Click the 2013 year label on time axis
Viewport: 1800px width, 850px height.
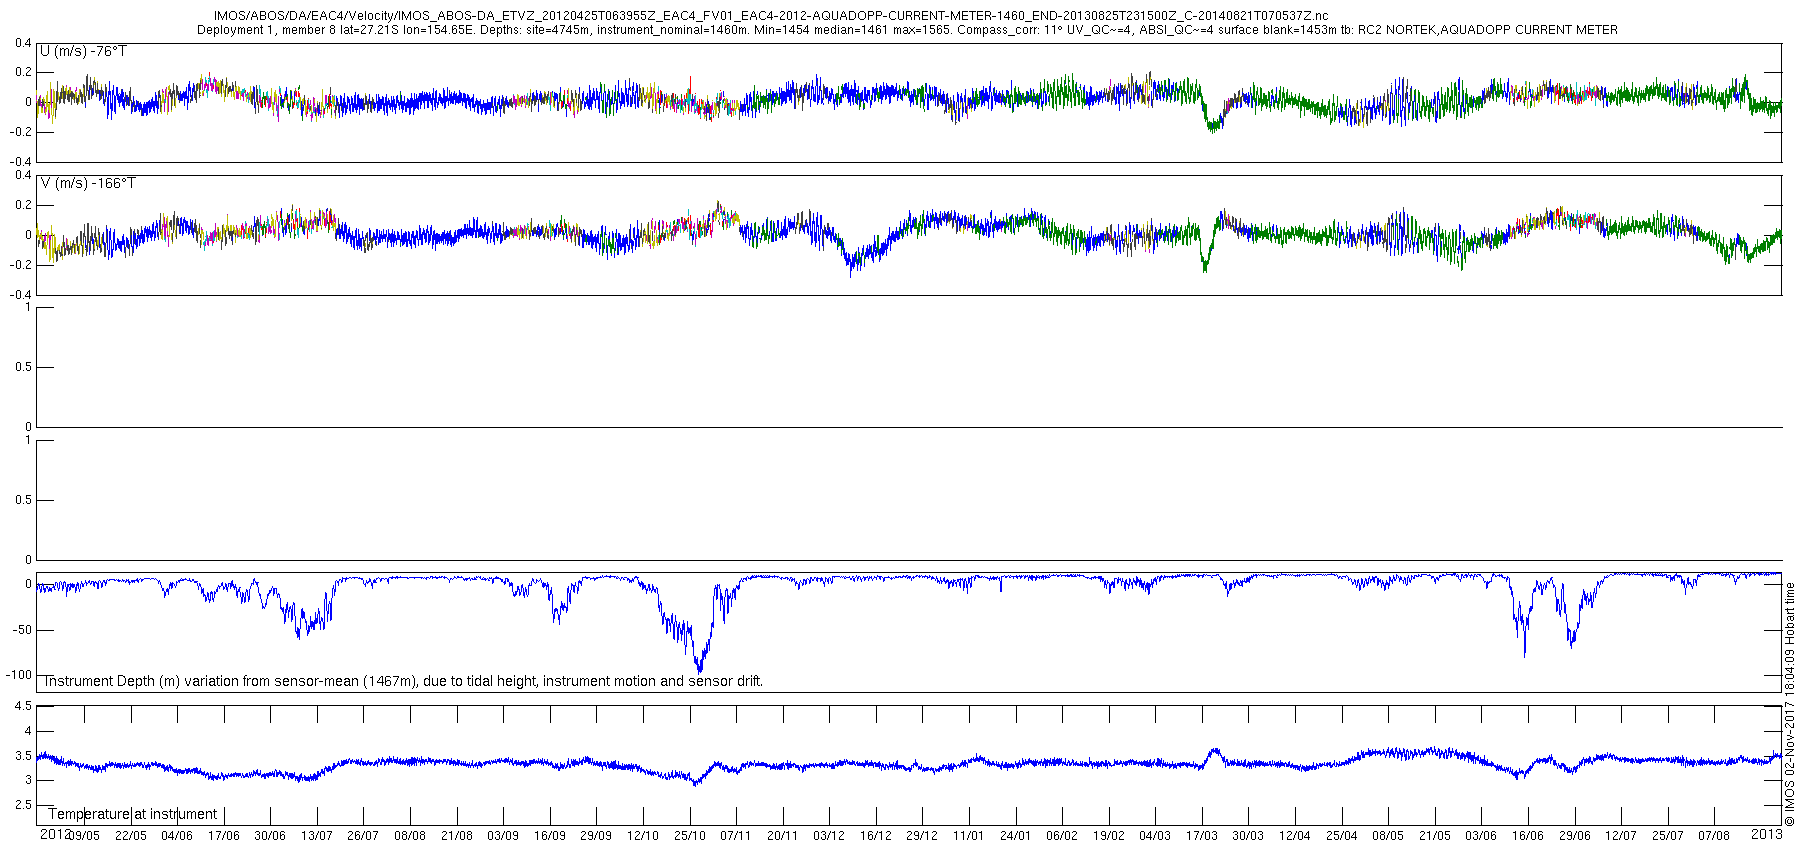click(x=1767, y=834)
